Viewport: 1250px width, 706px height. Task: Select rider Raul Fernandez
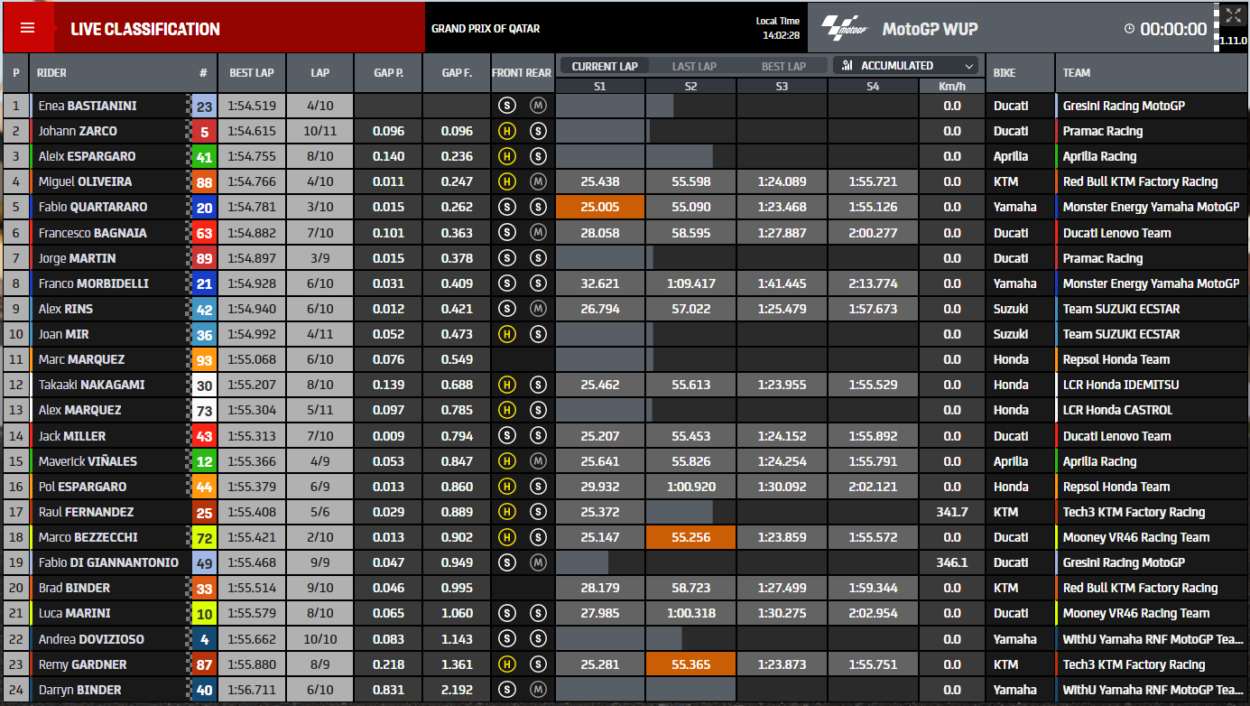tap(84, 512)
